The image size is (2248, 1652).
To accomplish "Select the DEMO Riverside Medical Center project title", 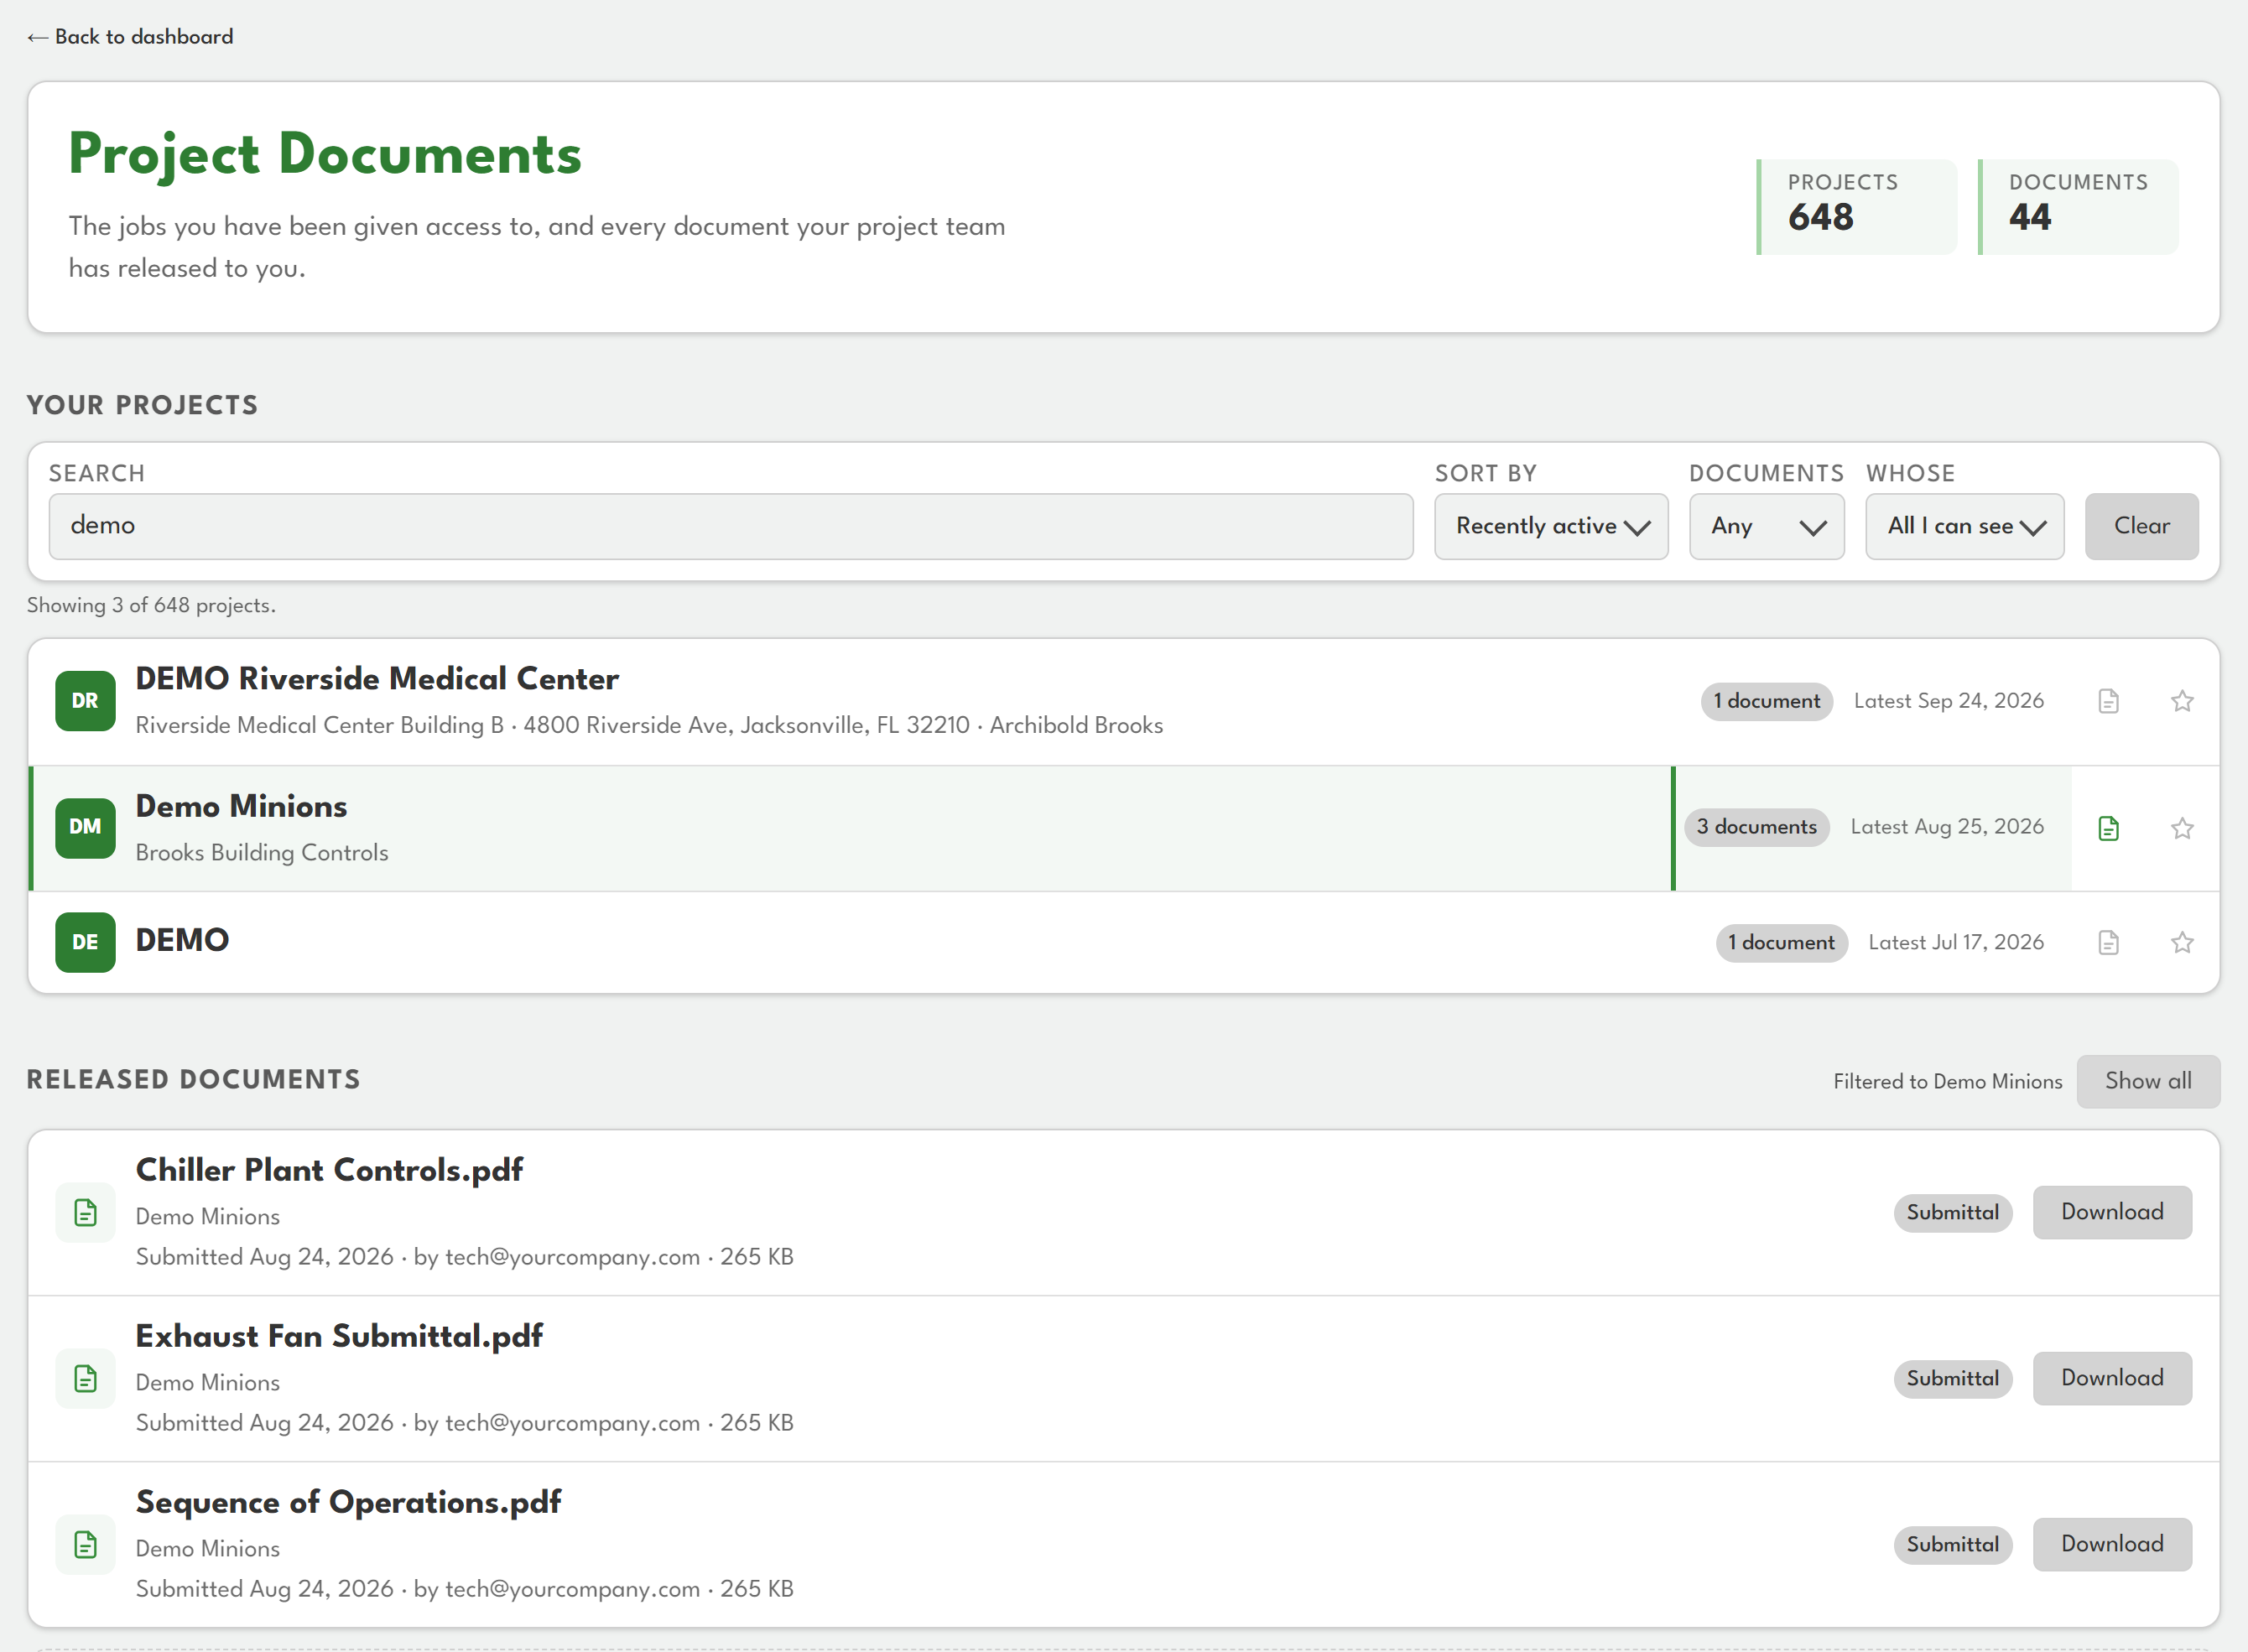I will click(x=377, y=679).
